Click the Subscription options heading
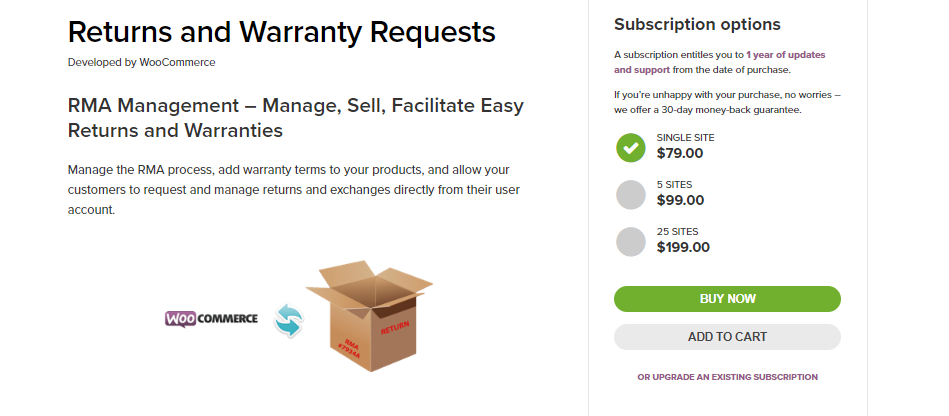 (x=697, y=24)
